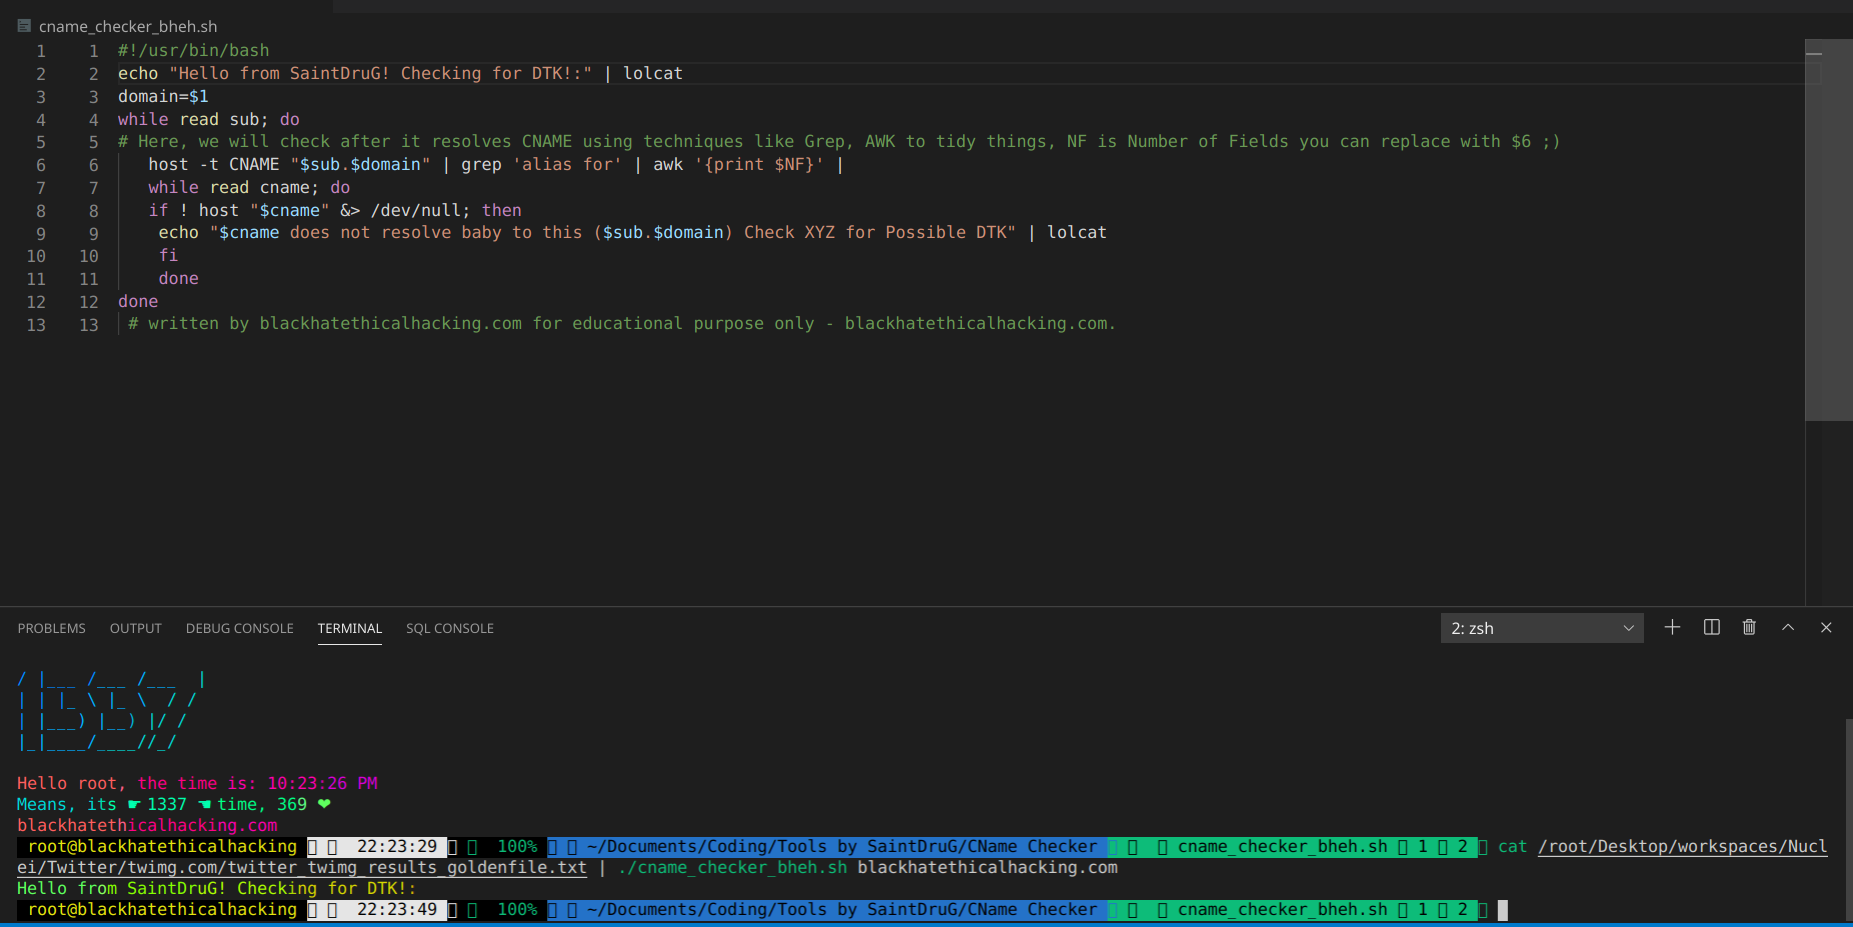Click the 'lolcat' word on line 2
This screenshot has width=1853, height=927.
653,73
